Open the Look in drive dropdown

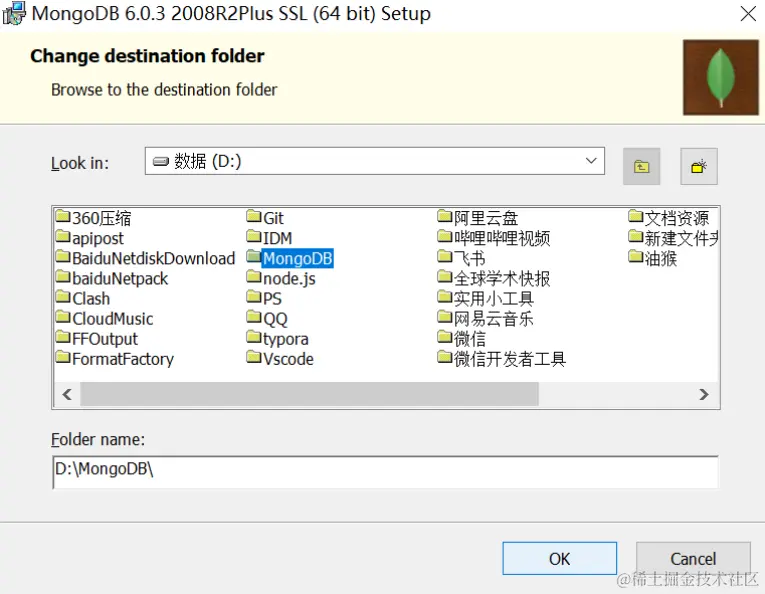[375, 161]
